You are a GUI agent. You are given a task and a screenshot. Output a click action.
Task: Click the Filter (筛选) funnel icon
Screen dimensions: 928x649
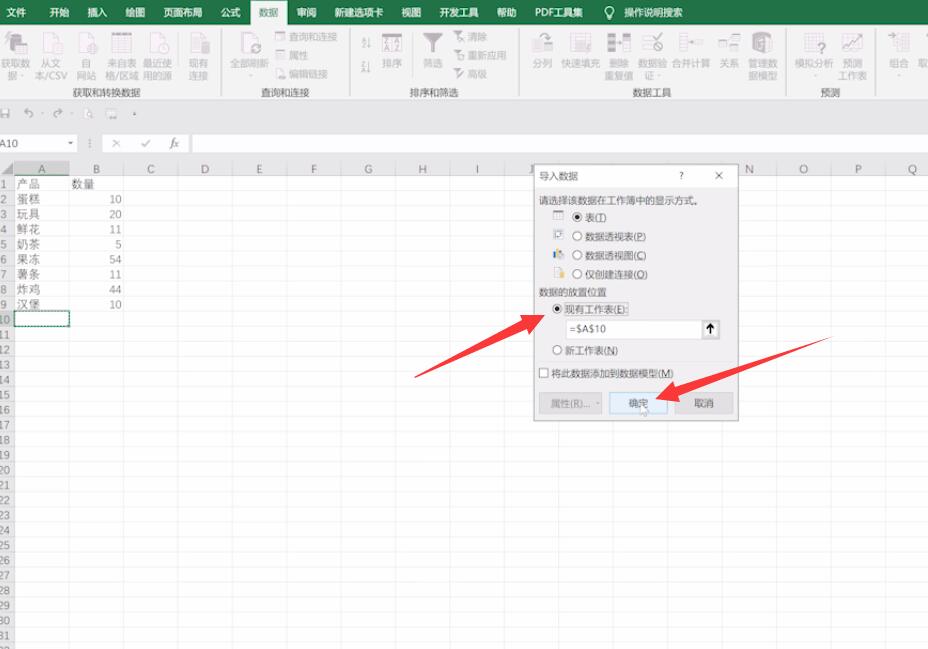tap(433, 43)
